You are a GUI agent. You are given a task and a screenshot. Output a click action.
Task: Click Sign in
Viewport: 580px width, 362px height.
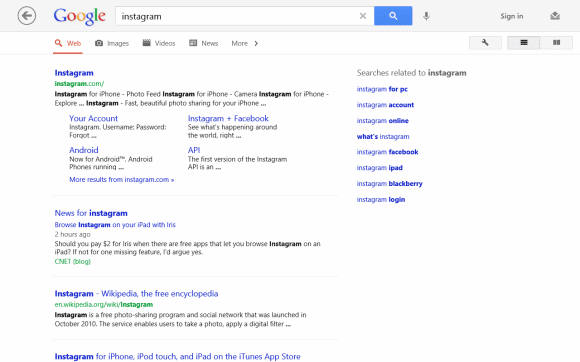point(512,16)
